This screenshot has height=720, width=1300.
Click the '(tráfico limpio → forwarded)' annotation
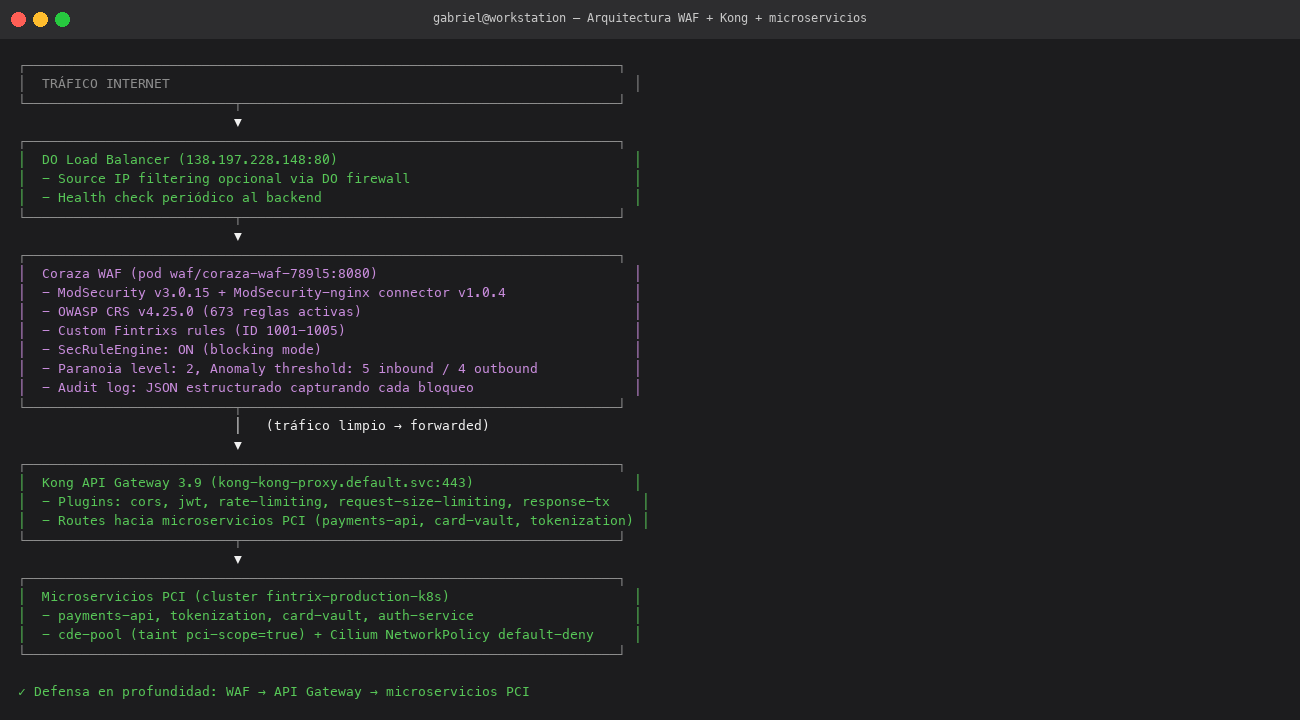(x=378, y=426)
